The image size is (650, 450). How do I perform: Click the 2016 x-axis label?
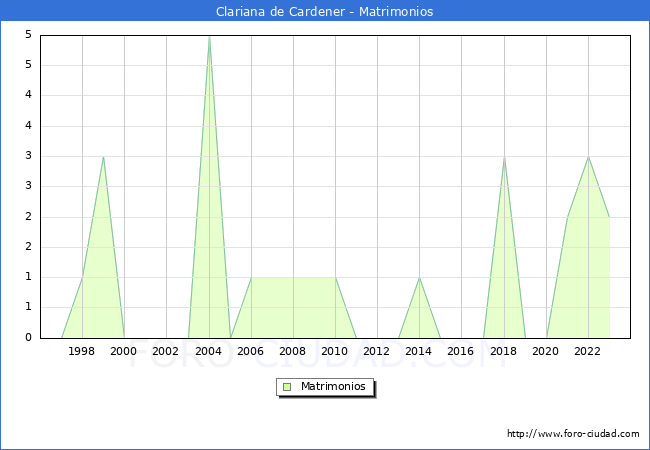(461, 351)
